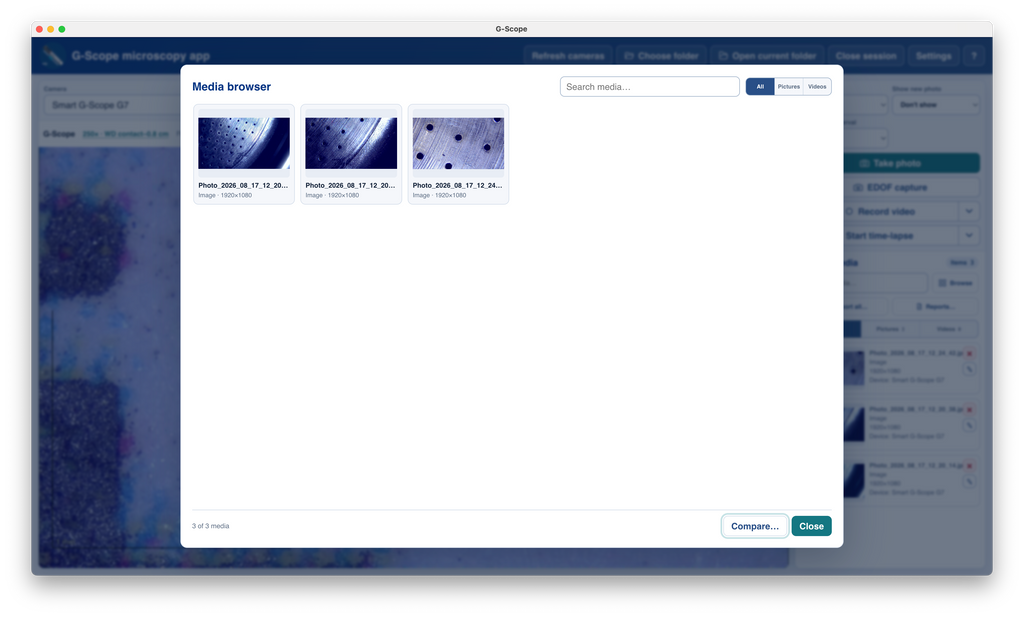
Task: Open the Smart G-Scope G7 camera dropdown
Action: (x=111, y=105)
